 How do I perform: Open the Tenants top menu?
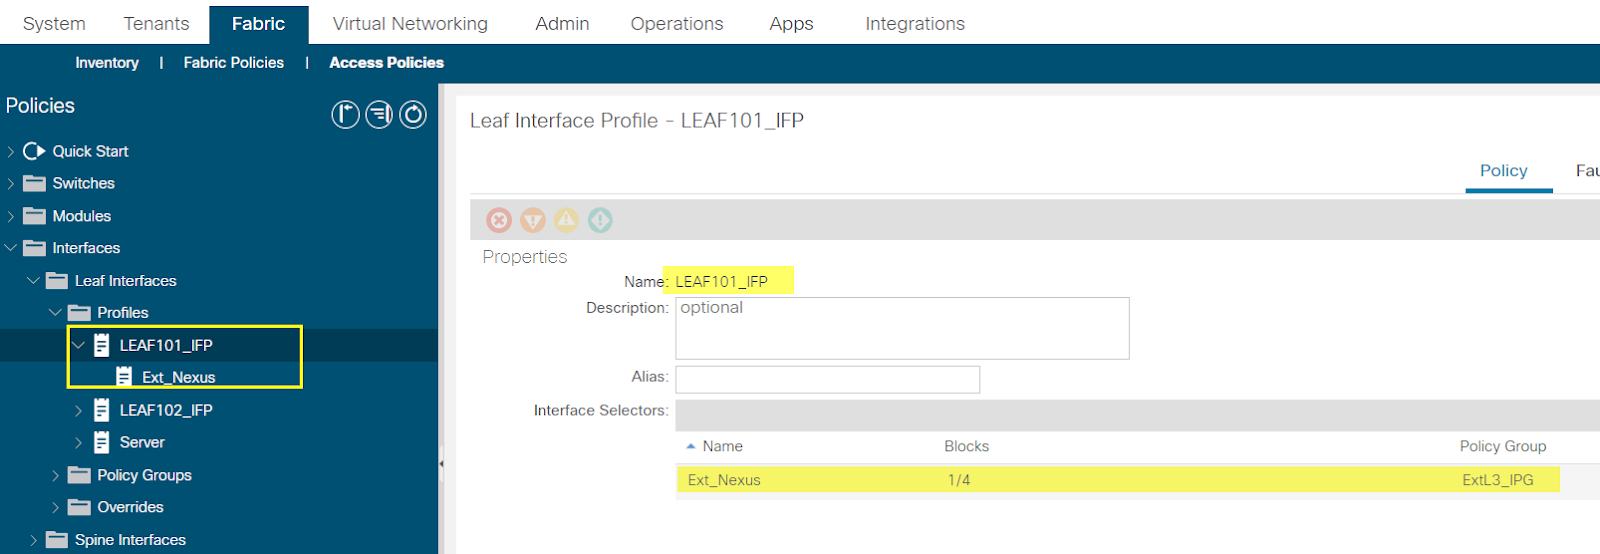156,23
